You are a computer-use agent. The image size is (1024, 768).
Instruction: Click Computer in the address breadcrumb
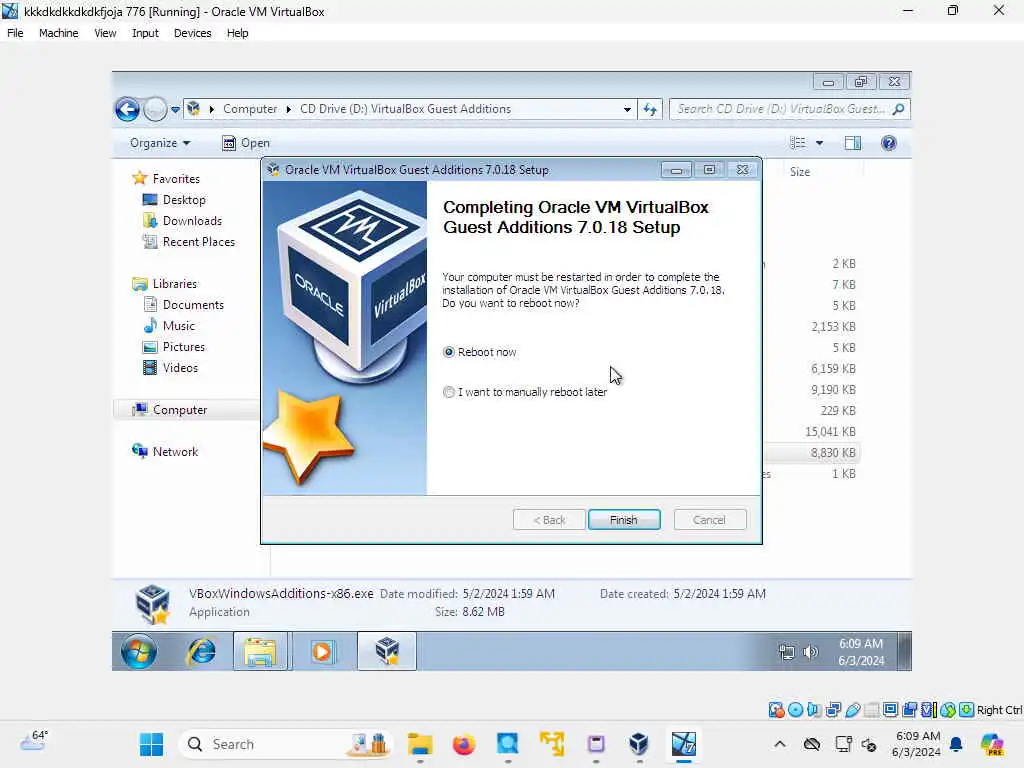[x=250, y=109]
